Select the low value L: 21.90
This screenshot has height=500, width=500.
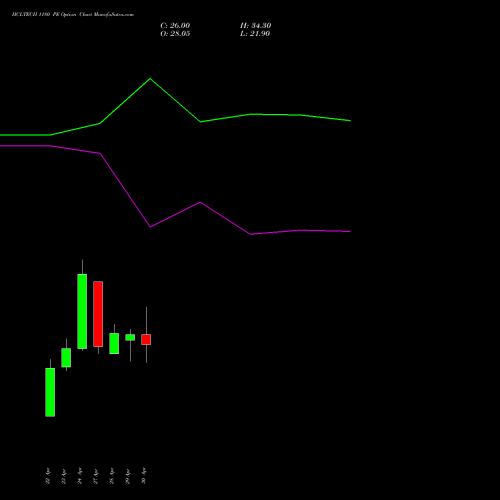(x=255, y=34)
